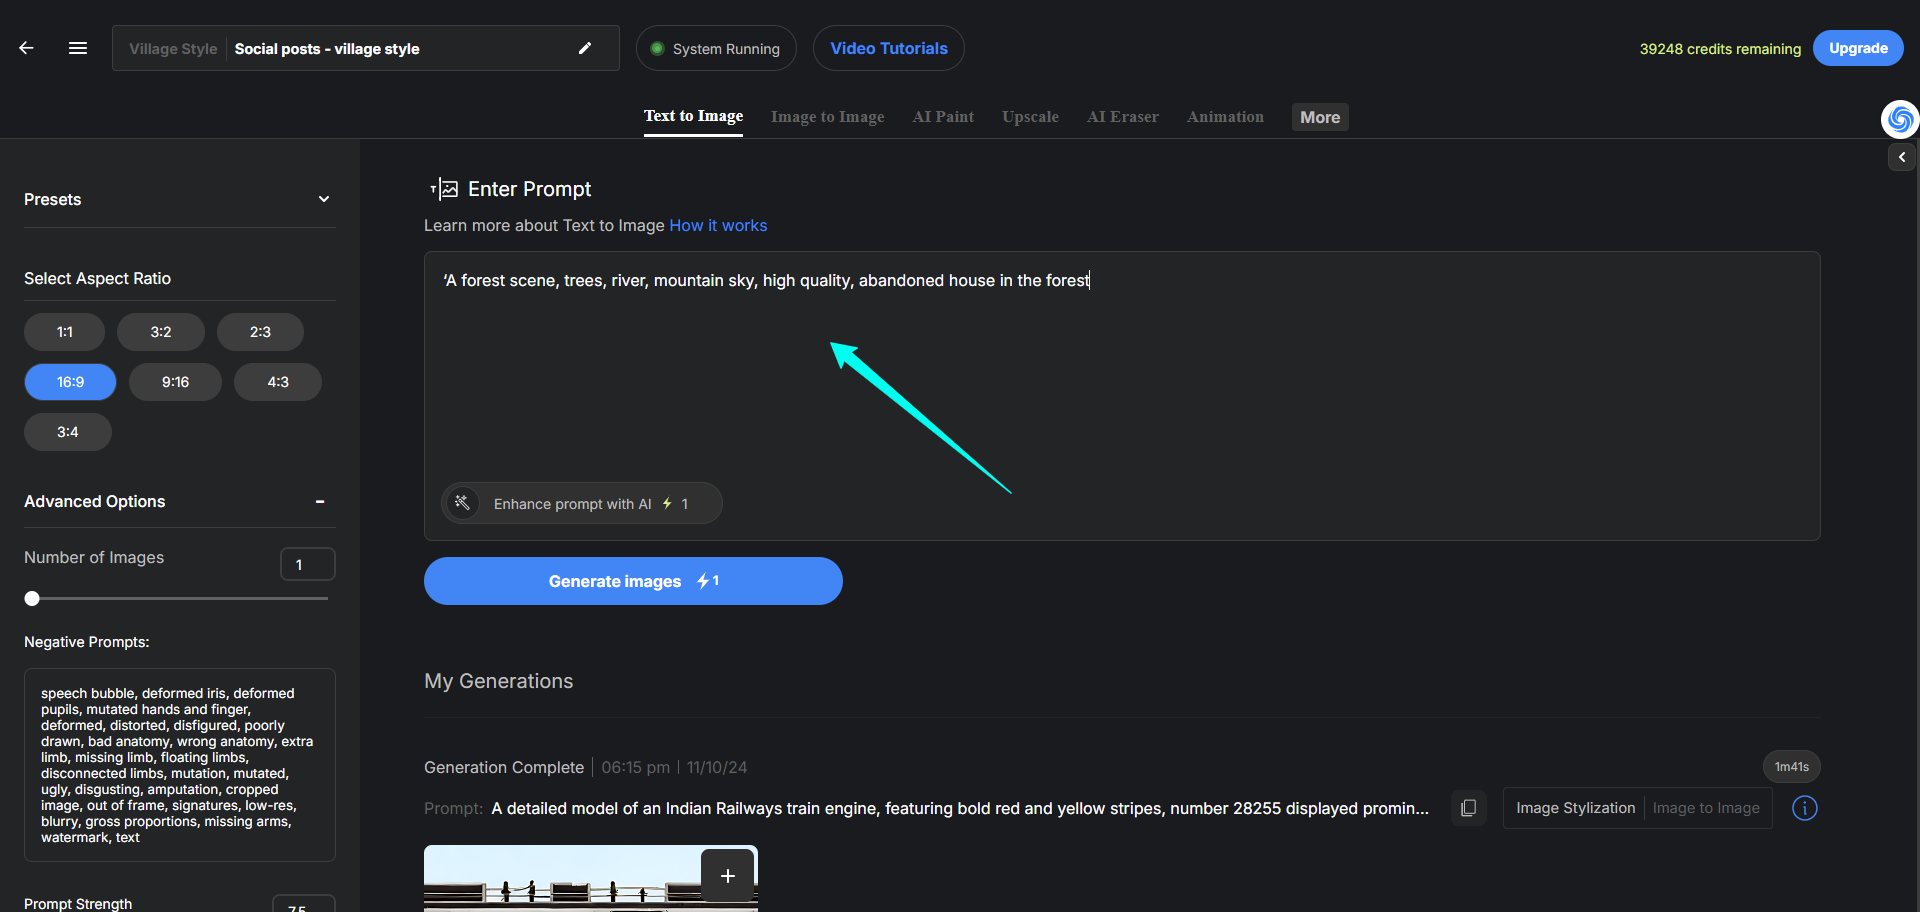Open the AI Eraser tab
This screenshot has width=1920, height=912.
[x=1123, y=117]
